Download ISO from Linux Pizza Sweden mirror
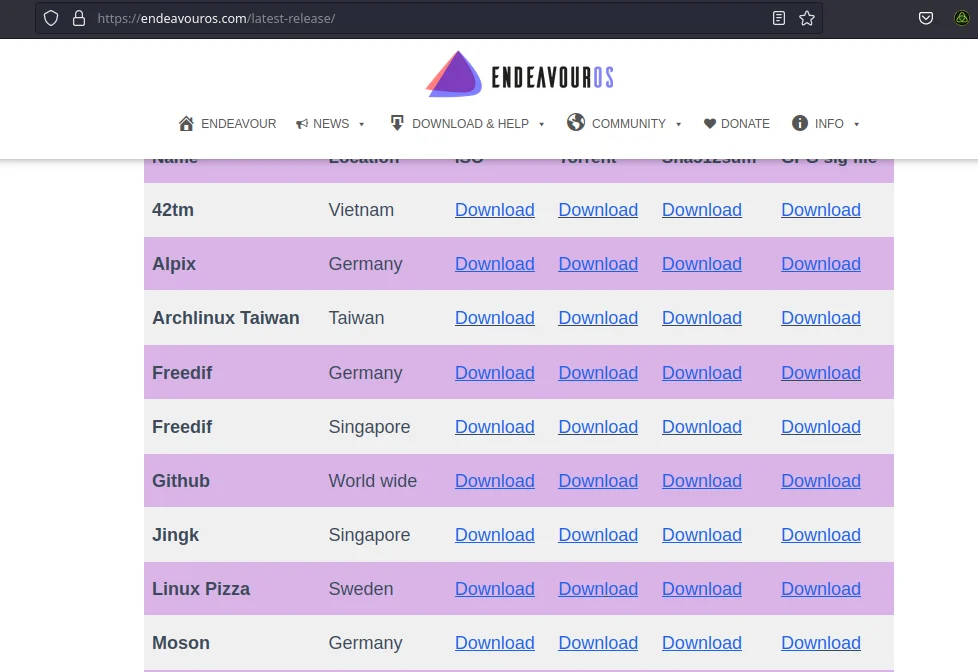 (495, 588)
